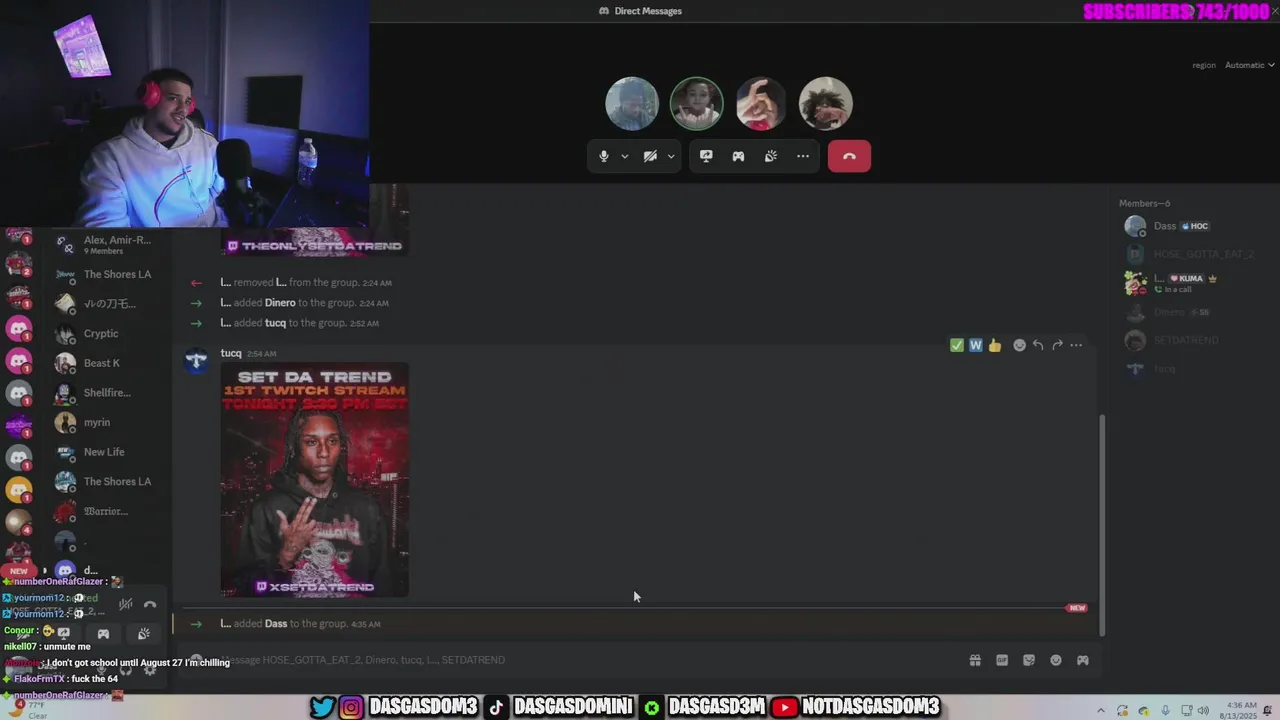Open more call options ellipsis

pyautogui.click(x=803, y=156)
